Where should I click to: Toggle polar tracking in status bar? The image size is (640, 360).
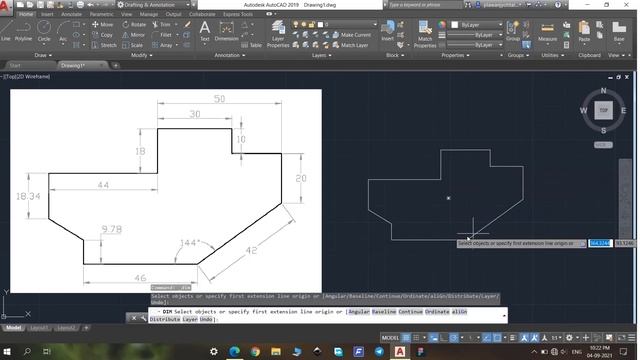[453, 338]
